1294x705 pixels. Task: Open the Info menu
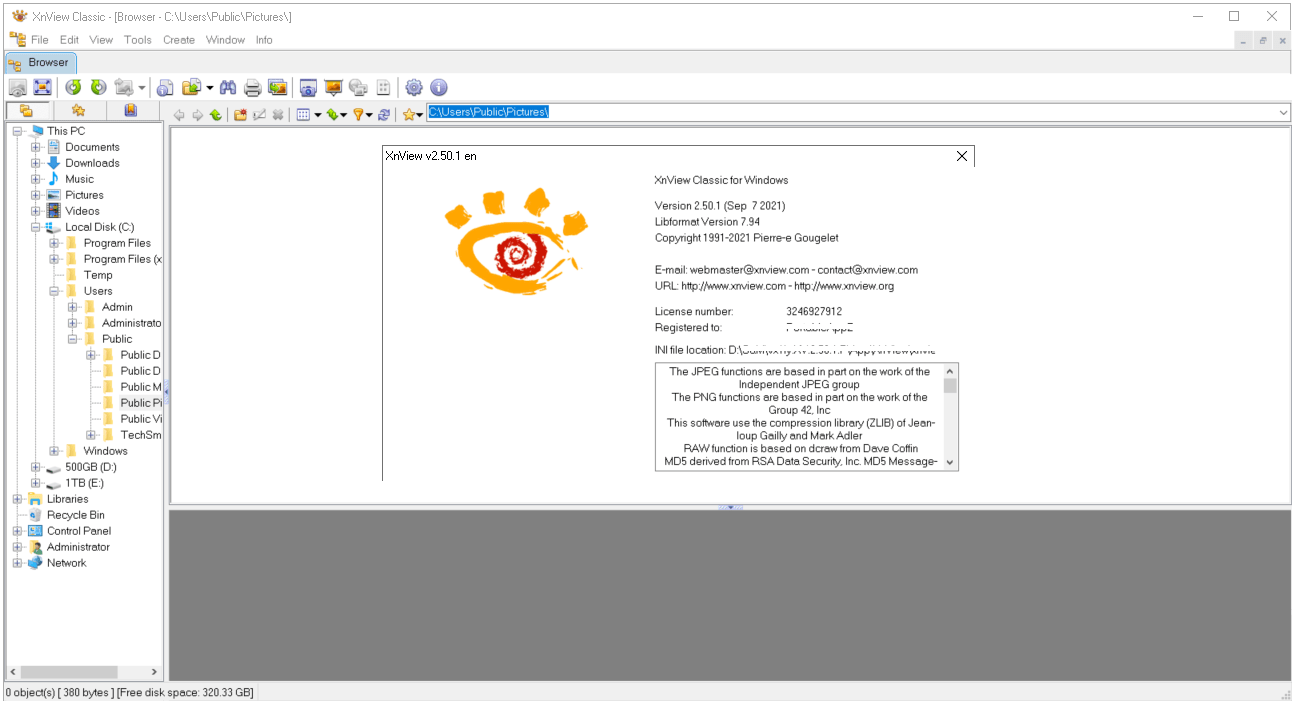264,40
